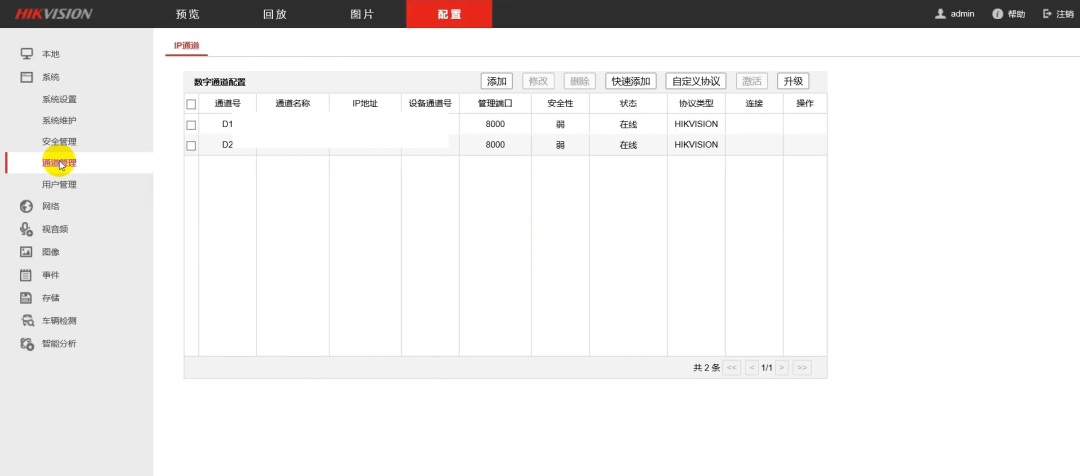This screenshot has width=1080, height=476.
Task: Open the 预览 top tab
Action: point(187,14)
